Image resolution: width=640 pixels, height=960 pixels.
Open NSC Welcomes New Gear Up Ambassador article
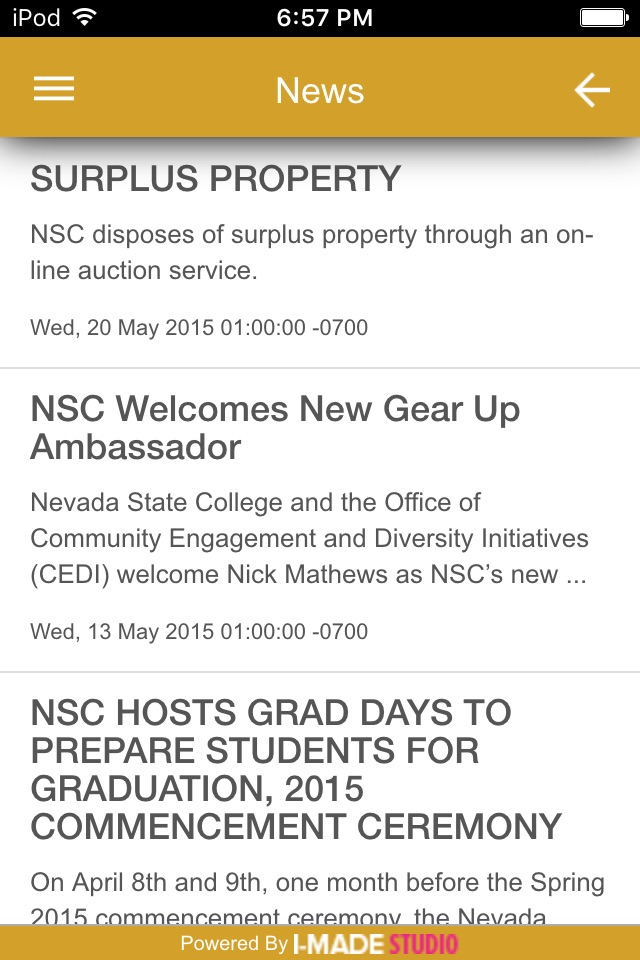(x=275, y=428)
